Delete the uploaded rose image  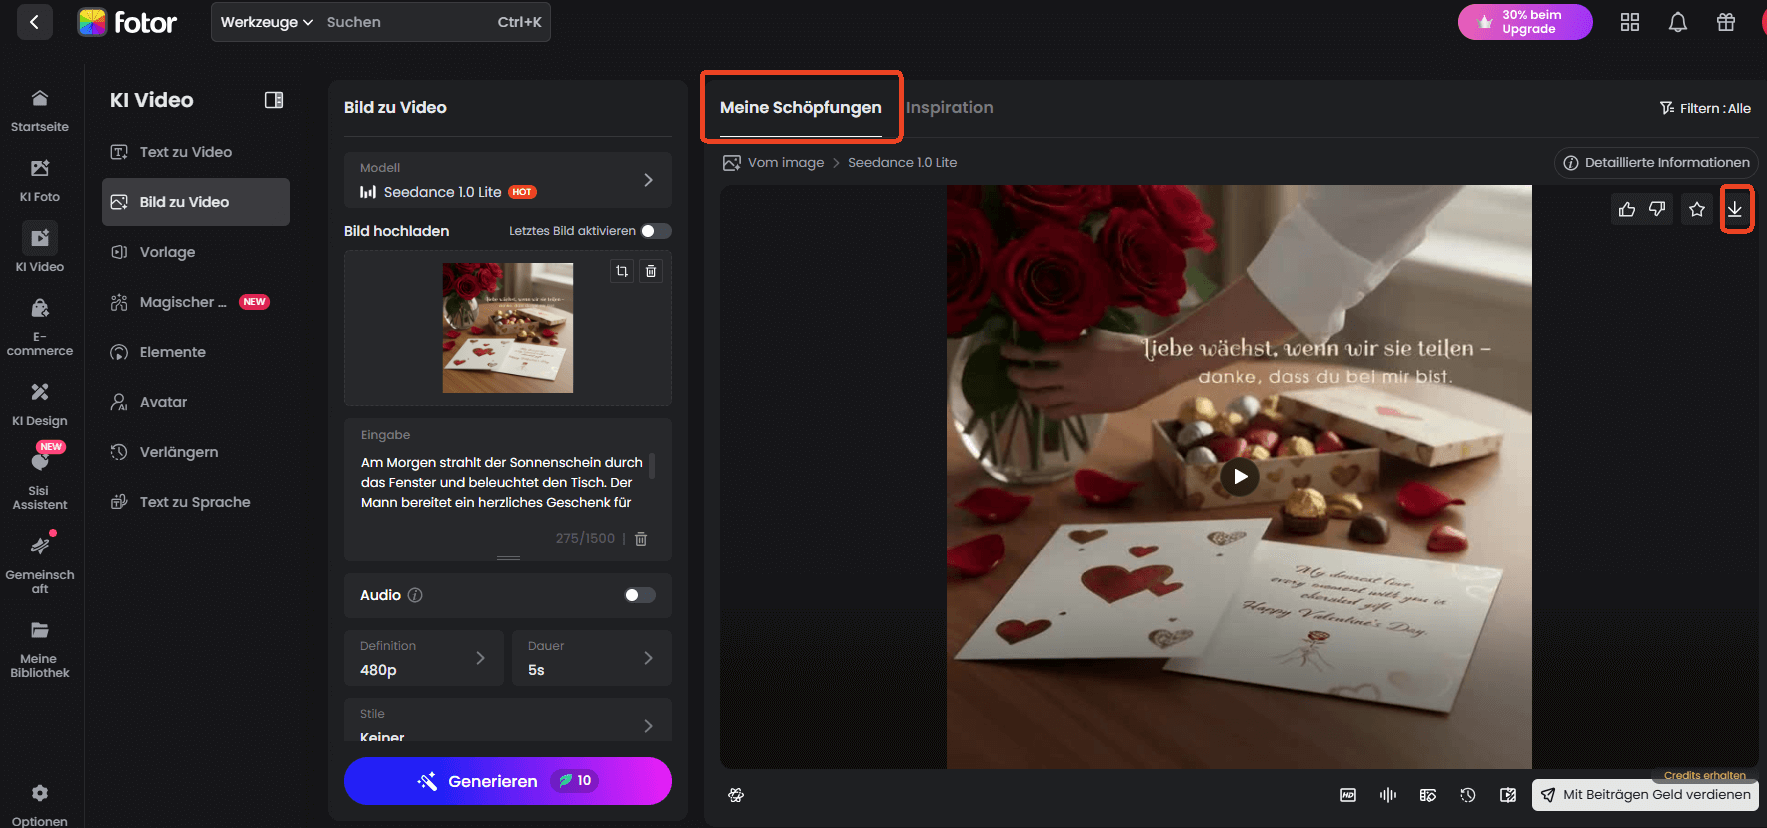(651, 271)
